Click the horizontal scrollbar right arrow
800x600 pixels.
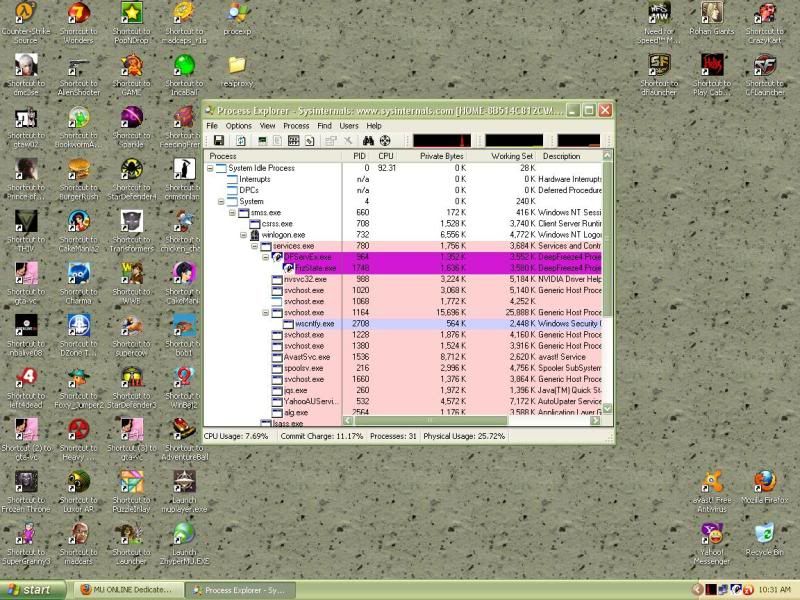595,420
